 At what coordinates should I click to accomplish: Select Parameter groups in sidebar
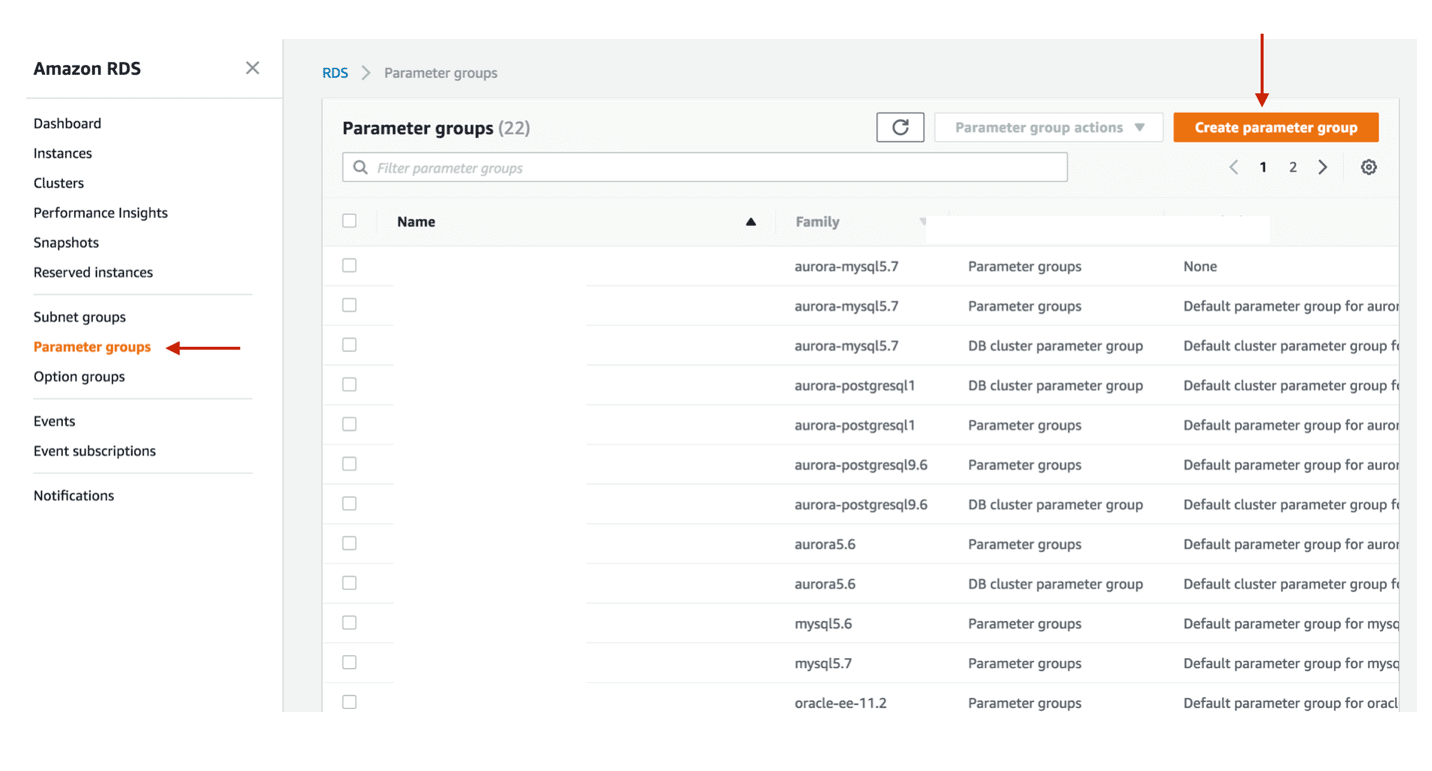click(92, 347)
